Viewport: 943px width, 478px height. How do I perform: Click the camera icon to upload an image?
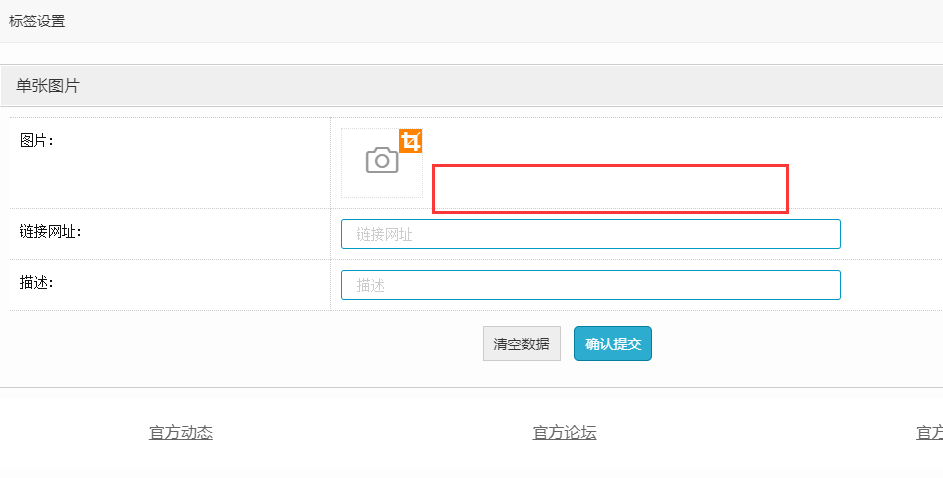(381, 161)
